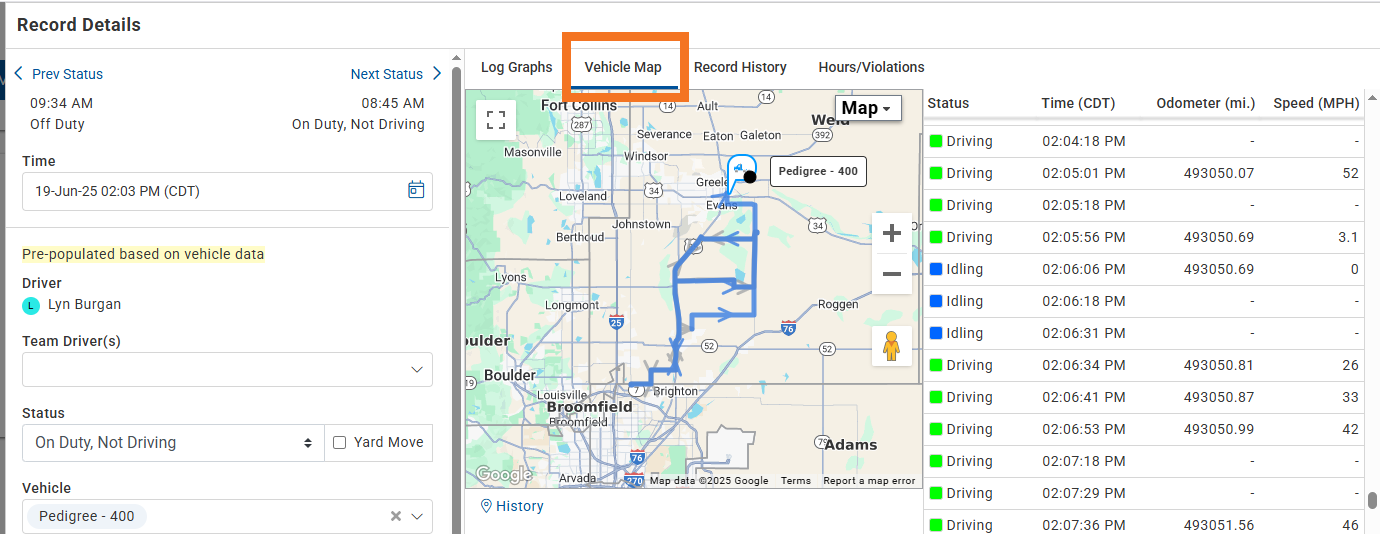The width and height of the screenshot is (1380, 534).
Task: Select the Idling row at 02:06:18 PM
Action: (x=1144, y=301)
